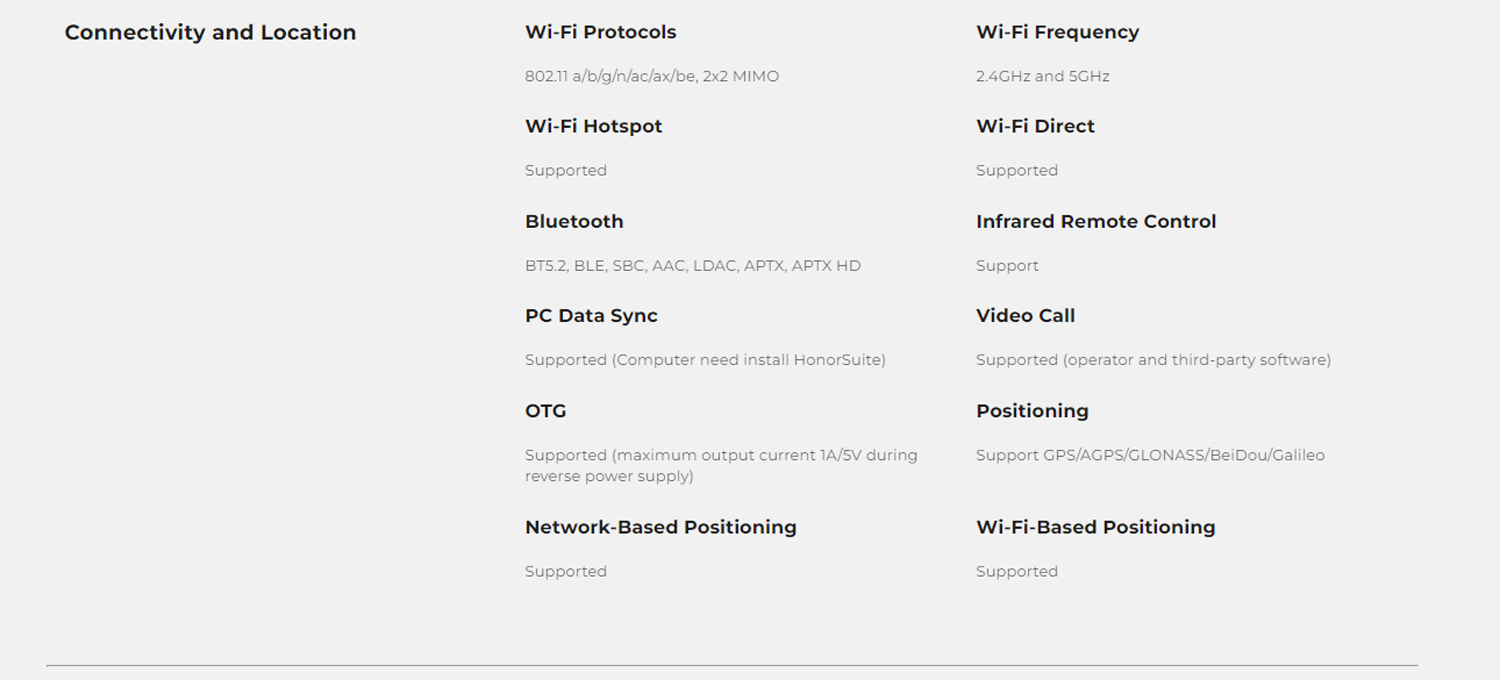The width and height of the screenshot is (1500, 680).
Task: Click the PC Data Sync heading
Action: (x=591, y=316)
